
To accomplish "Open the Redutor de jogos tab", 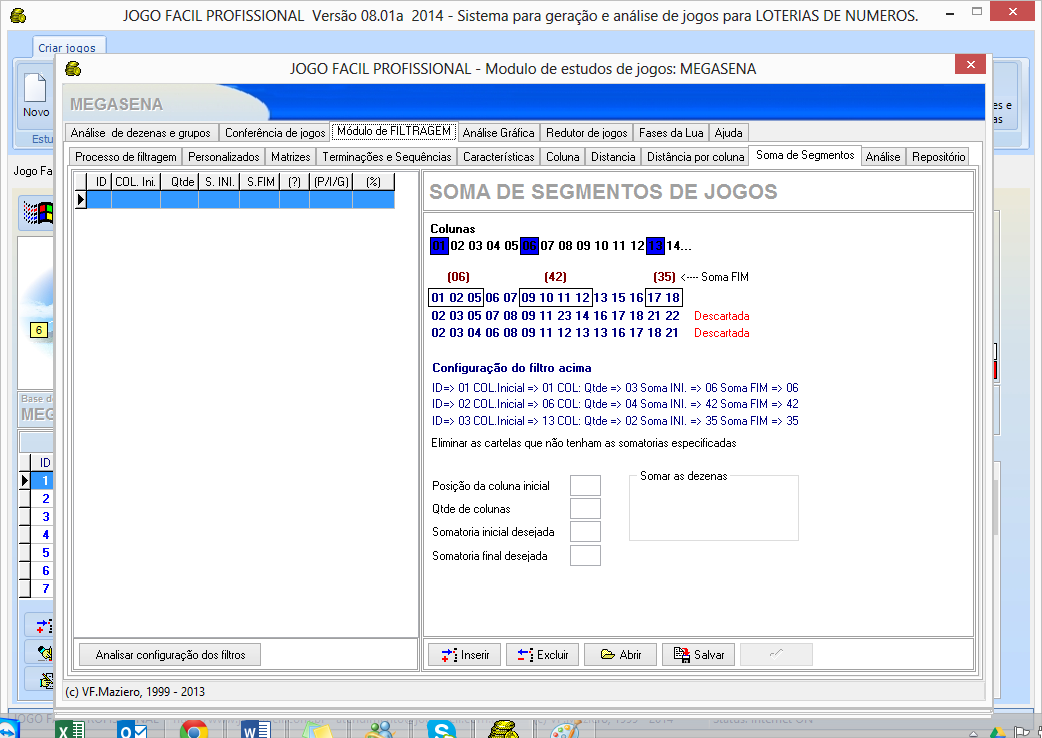I will (587, 132).
